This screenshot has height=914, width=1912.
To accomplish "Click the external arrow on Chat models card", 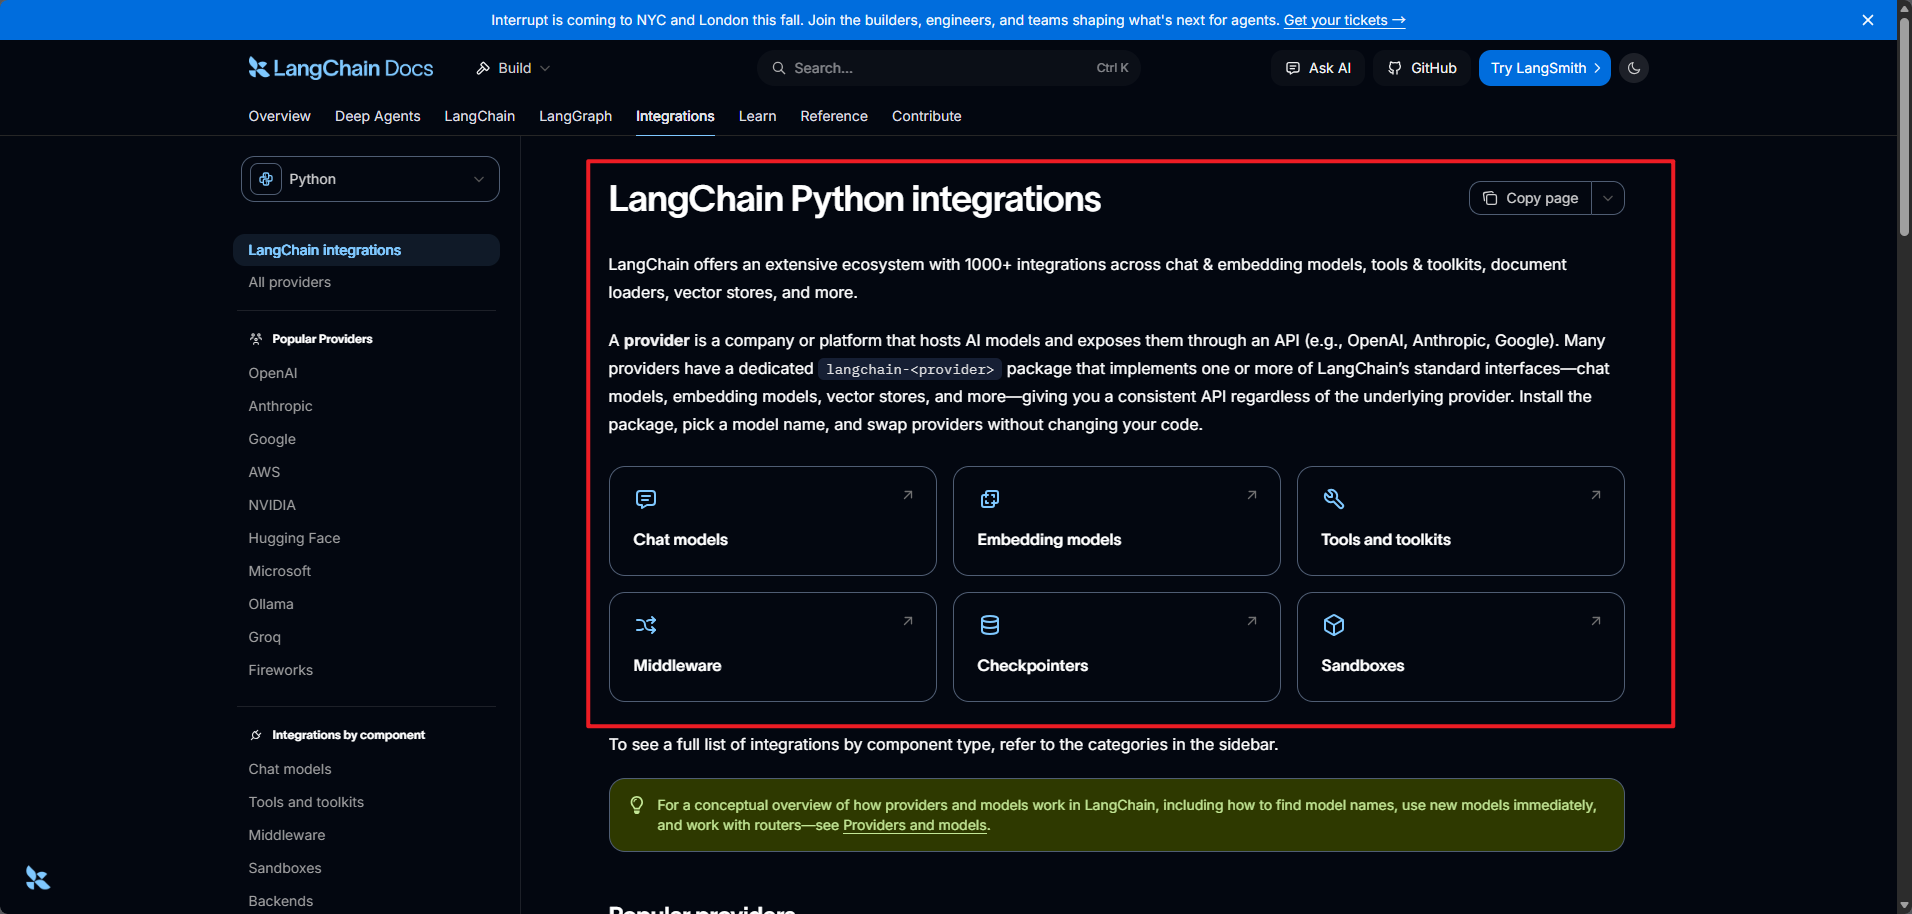I will [908, 495].
